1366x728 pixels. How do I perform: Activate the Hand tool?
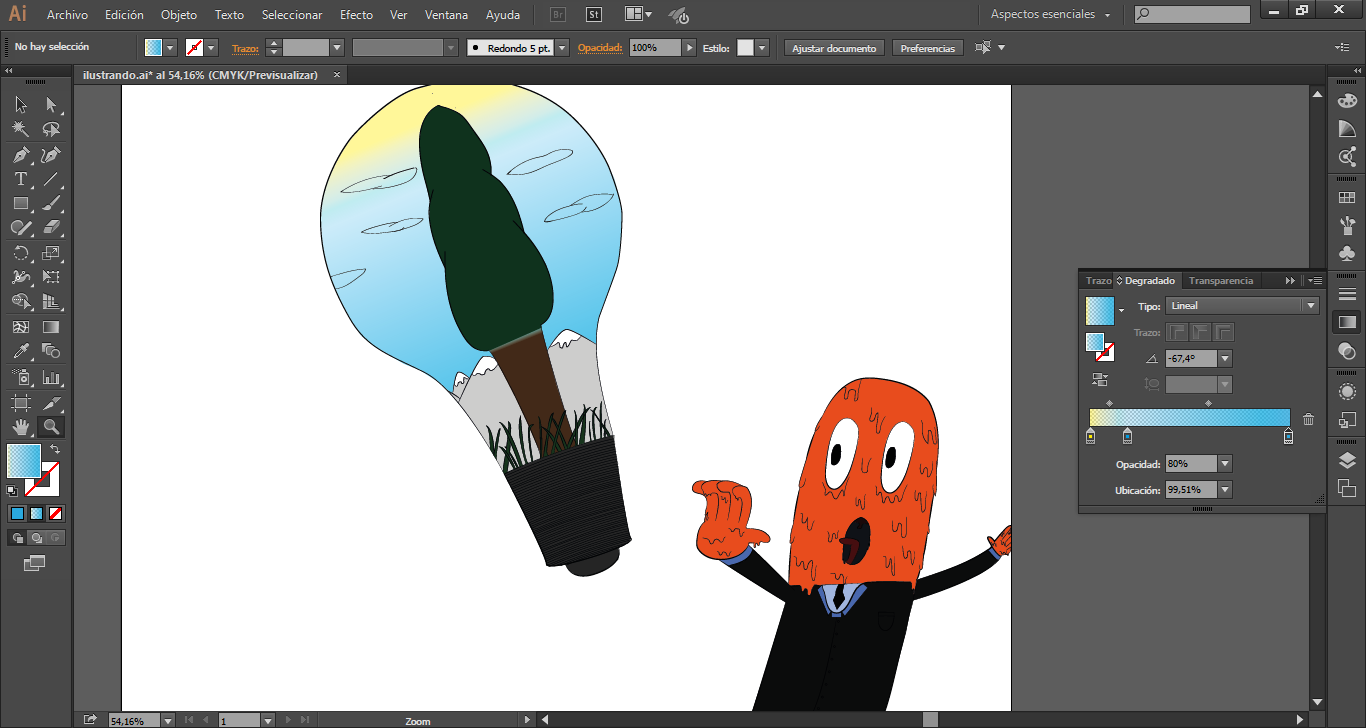tap(21, 428)
